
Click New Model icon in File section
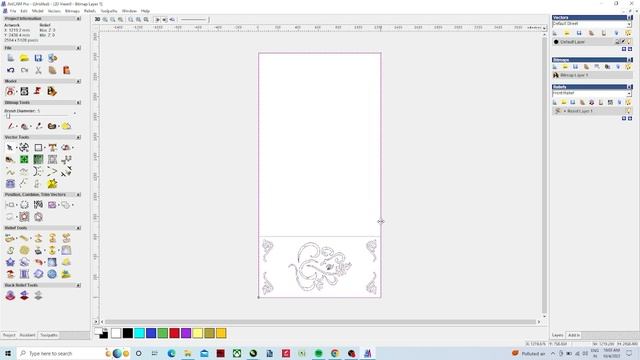11,58
